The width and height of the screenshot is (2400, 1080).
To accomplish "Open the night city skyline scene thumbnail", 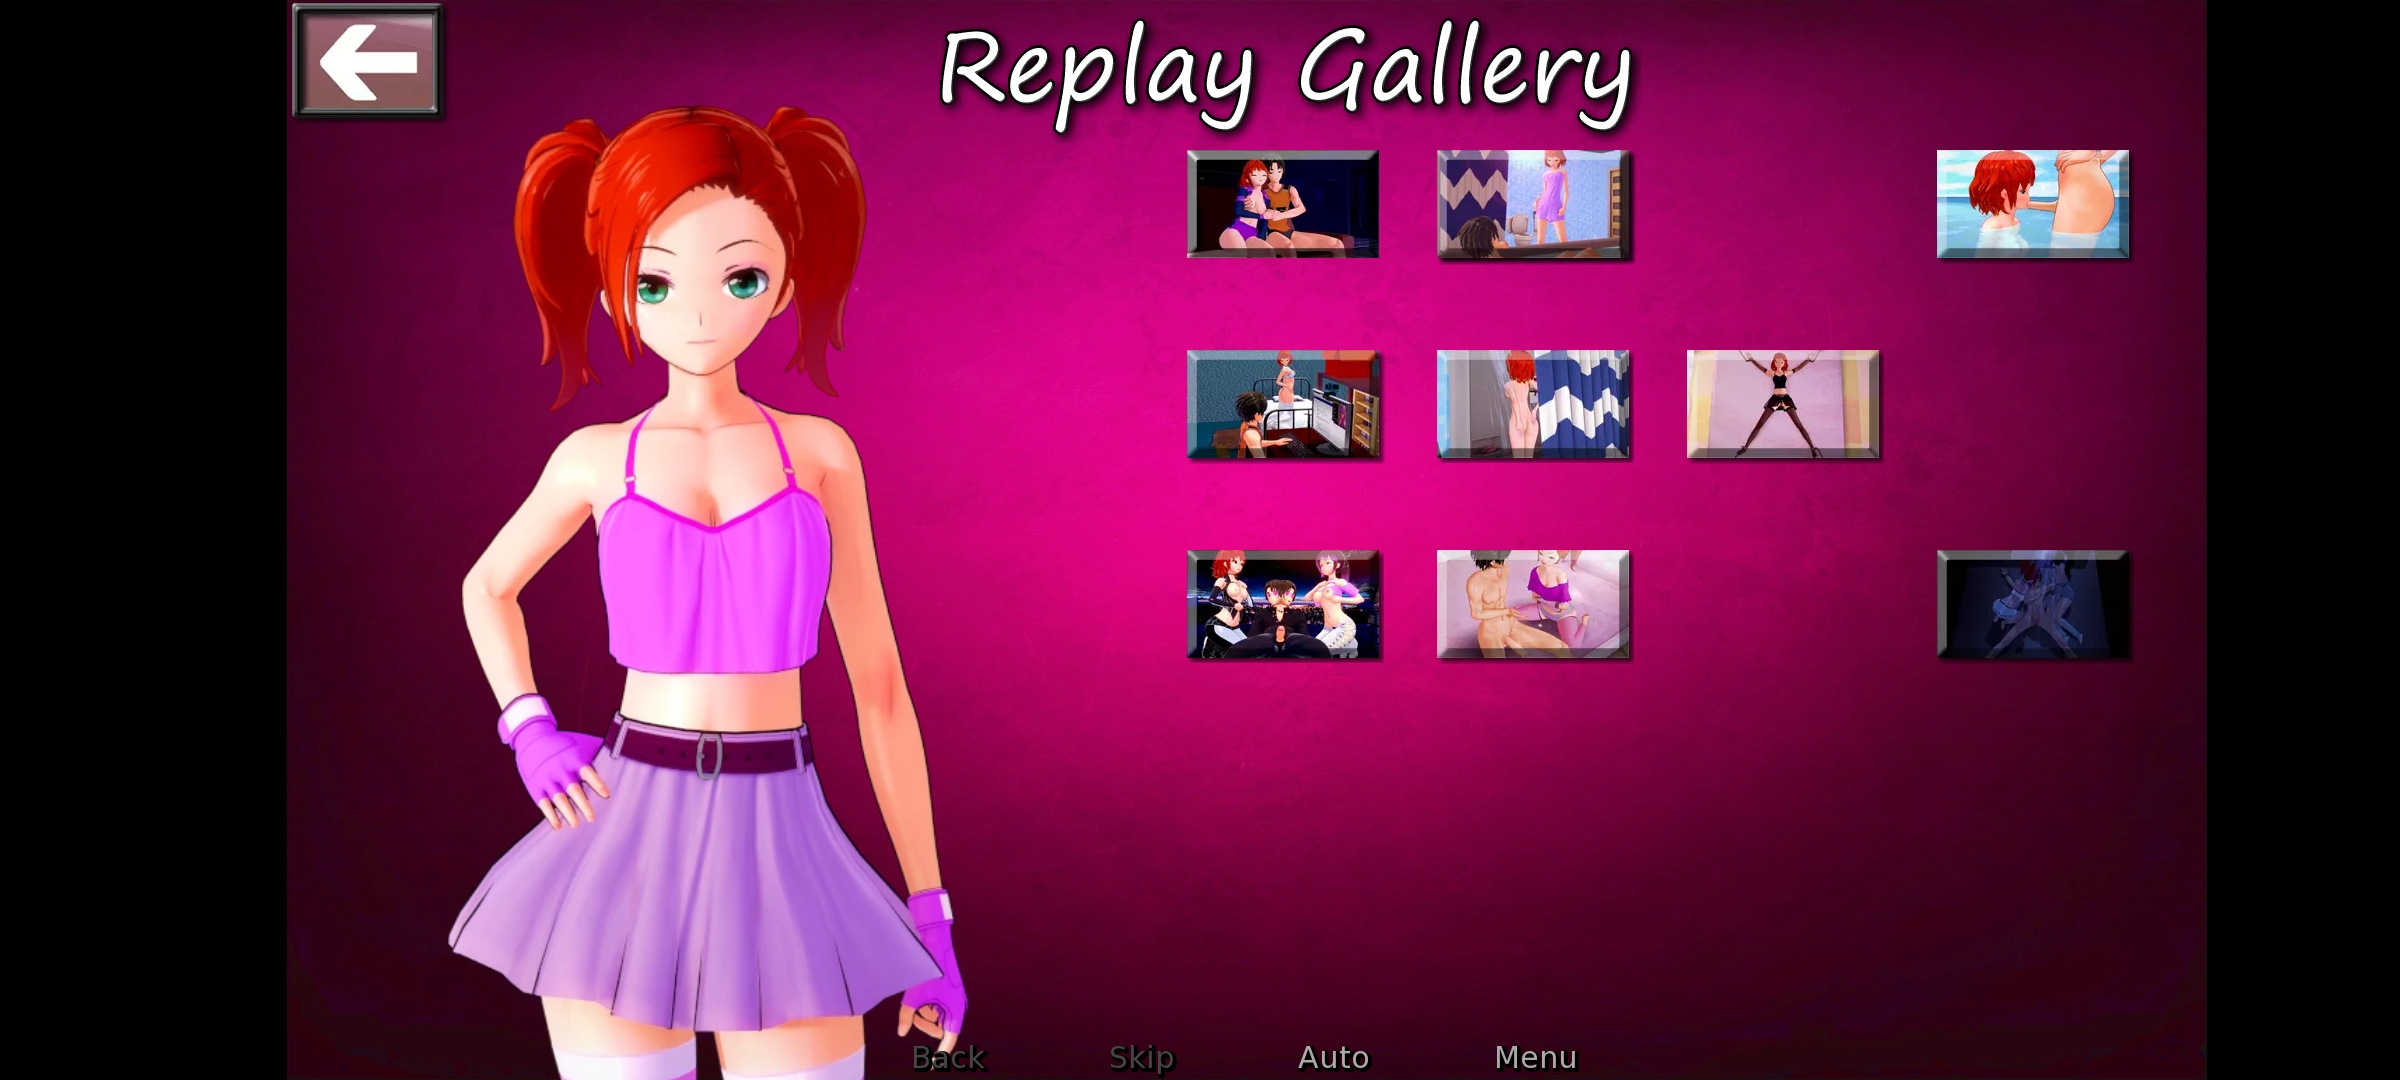I will 1283,604.
